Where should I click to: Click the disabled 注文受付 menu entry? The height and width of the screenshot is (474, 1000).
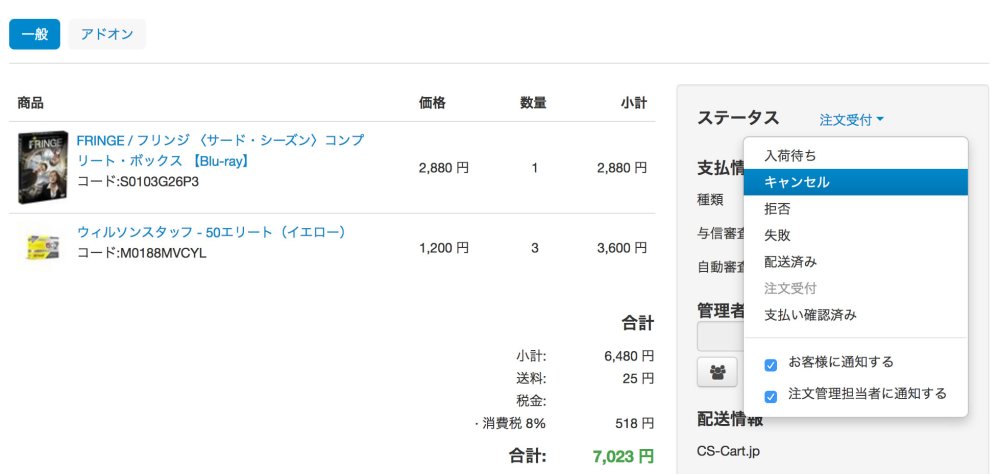coord(790,288)
